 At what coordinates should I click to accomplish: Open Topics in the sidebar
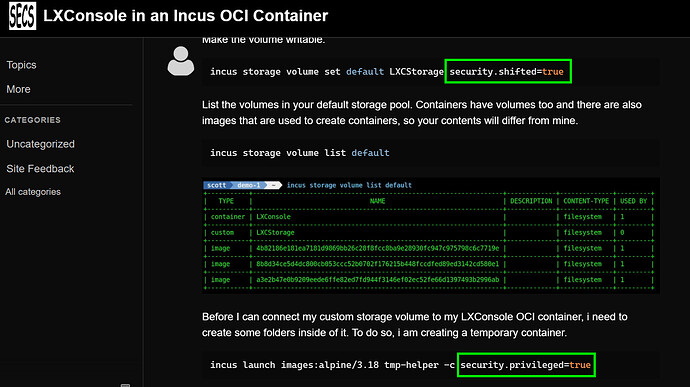tap(21, 65)
